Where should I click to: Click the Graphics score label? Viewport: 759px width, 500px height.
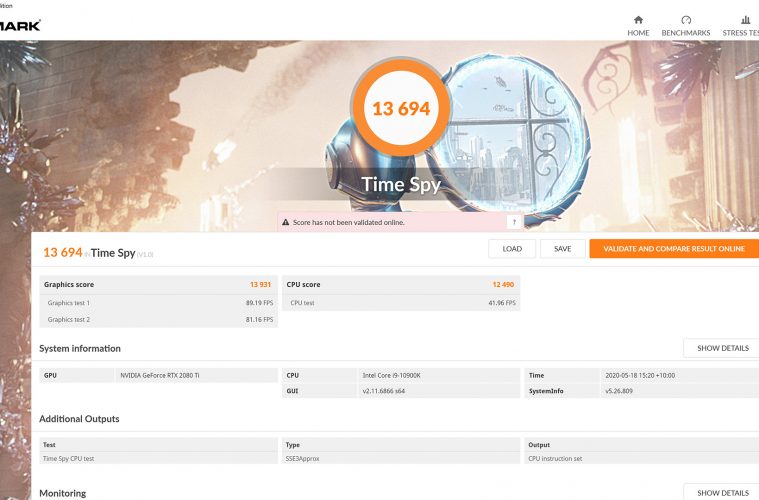(x=69, y=285)
